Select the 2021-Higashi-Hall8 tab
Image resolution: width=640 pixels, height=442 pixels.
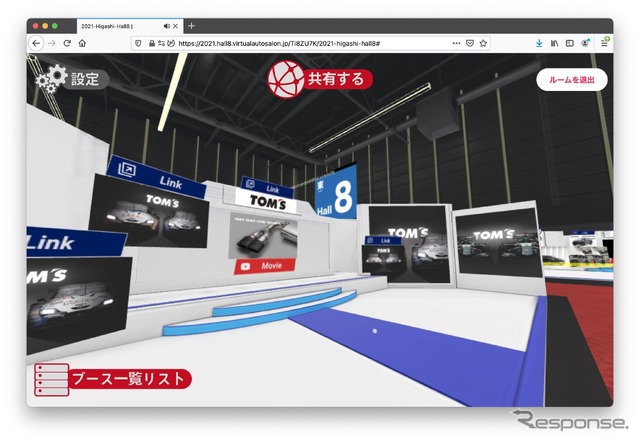(x=130, y=26)
